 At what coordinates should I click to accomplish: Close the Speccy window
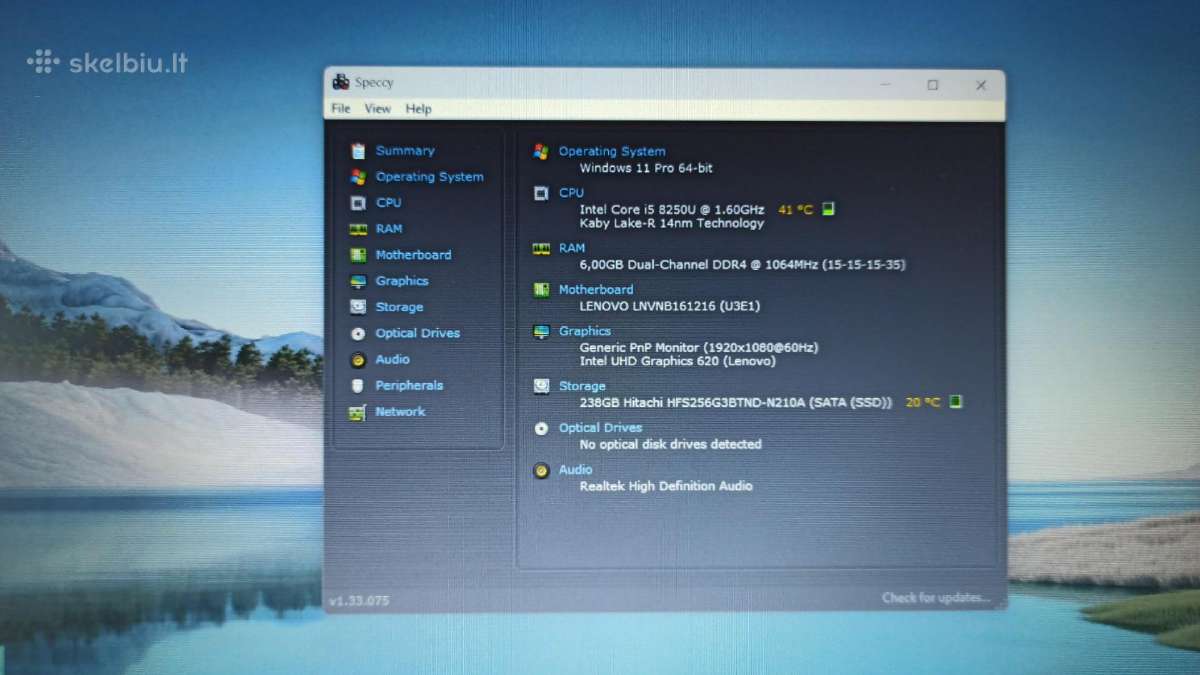pyautogui.click(x=980, y=85)
